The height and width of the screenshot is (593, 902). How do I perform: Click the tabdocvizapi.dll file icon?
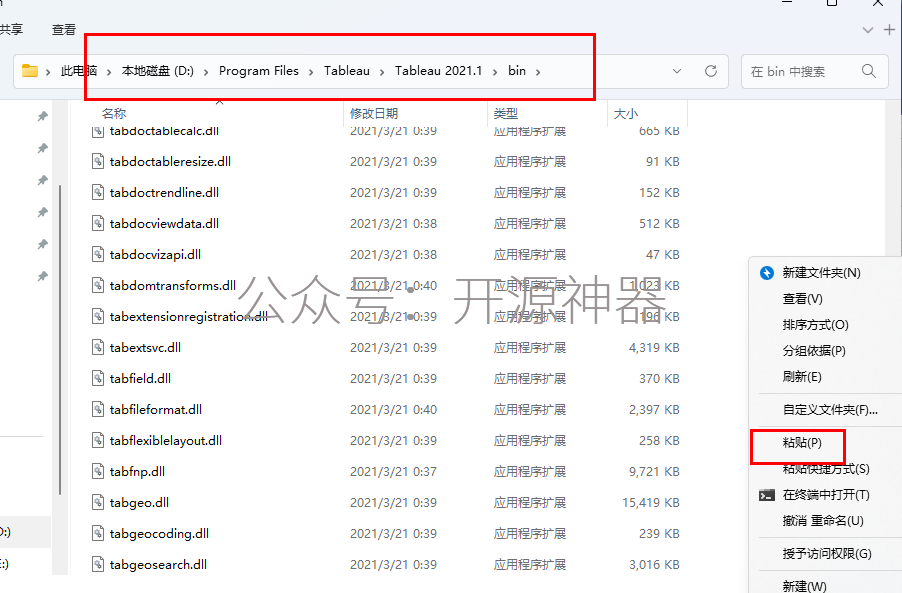(98, 255)
